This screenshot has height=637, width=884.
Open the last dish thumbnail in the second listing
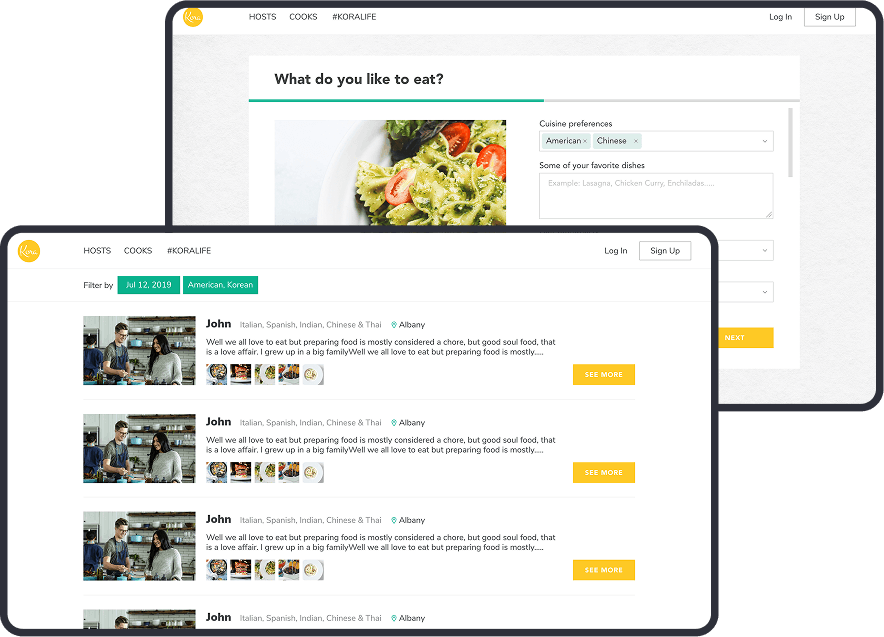313,472
